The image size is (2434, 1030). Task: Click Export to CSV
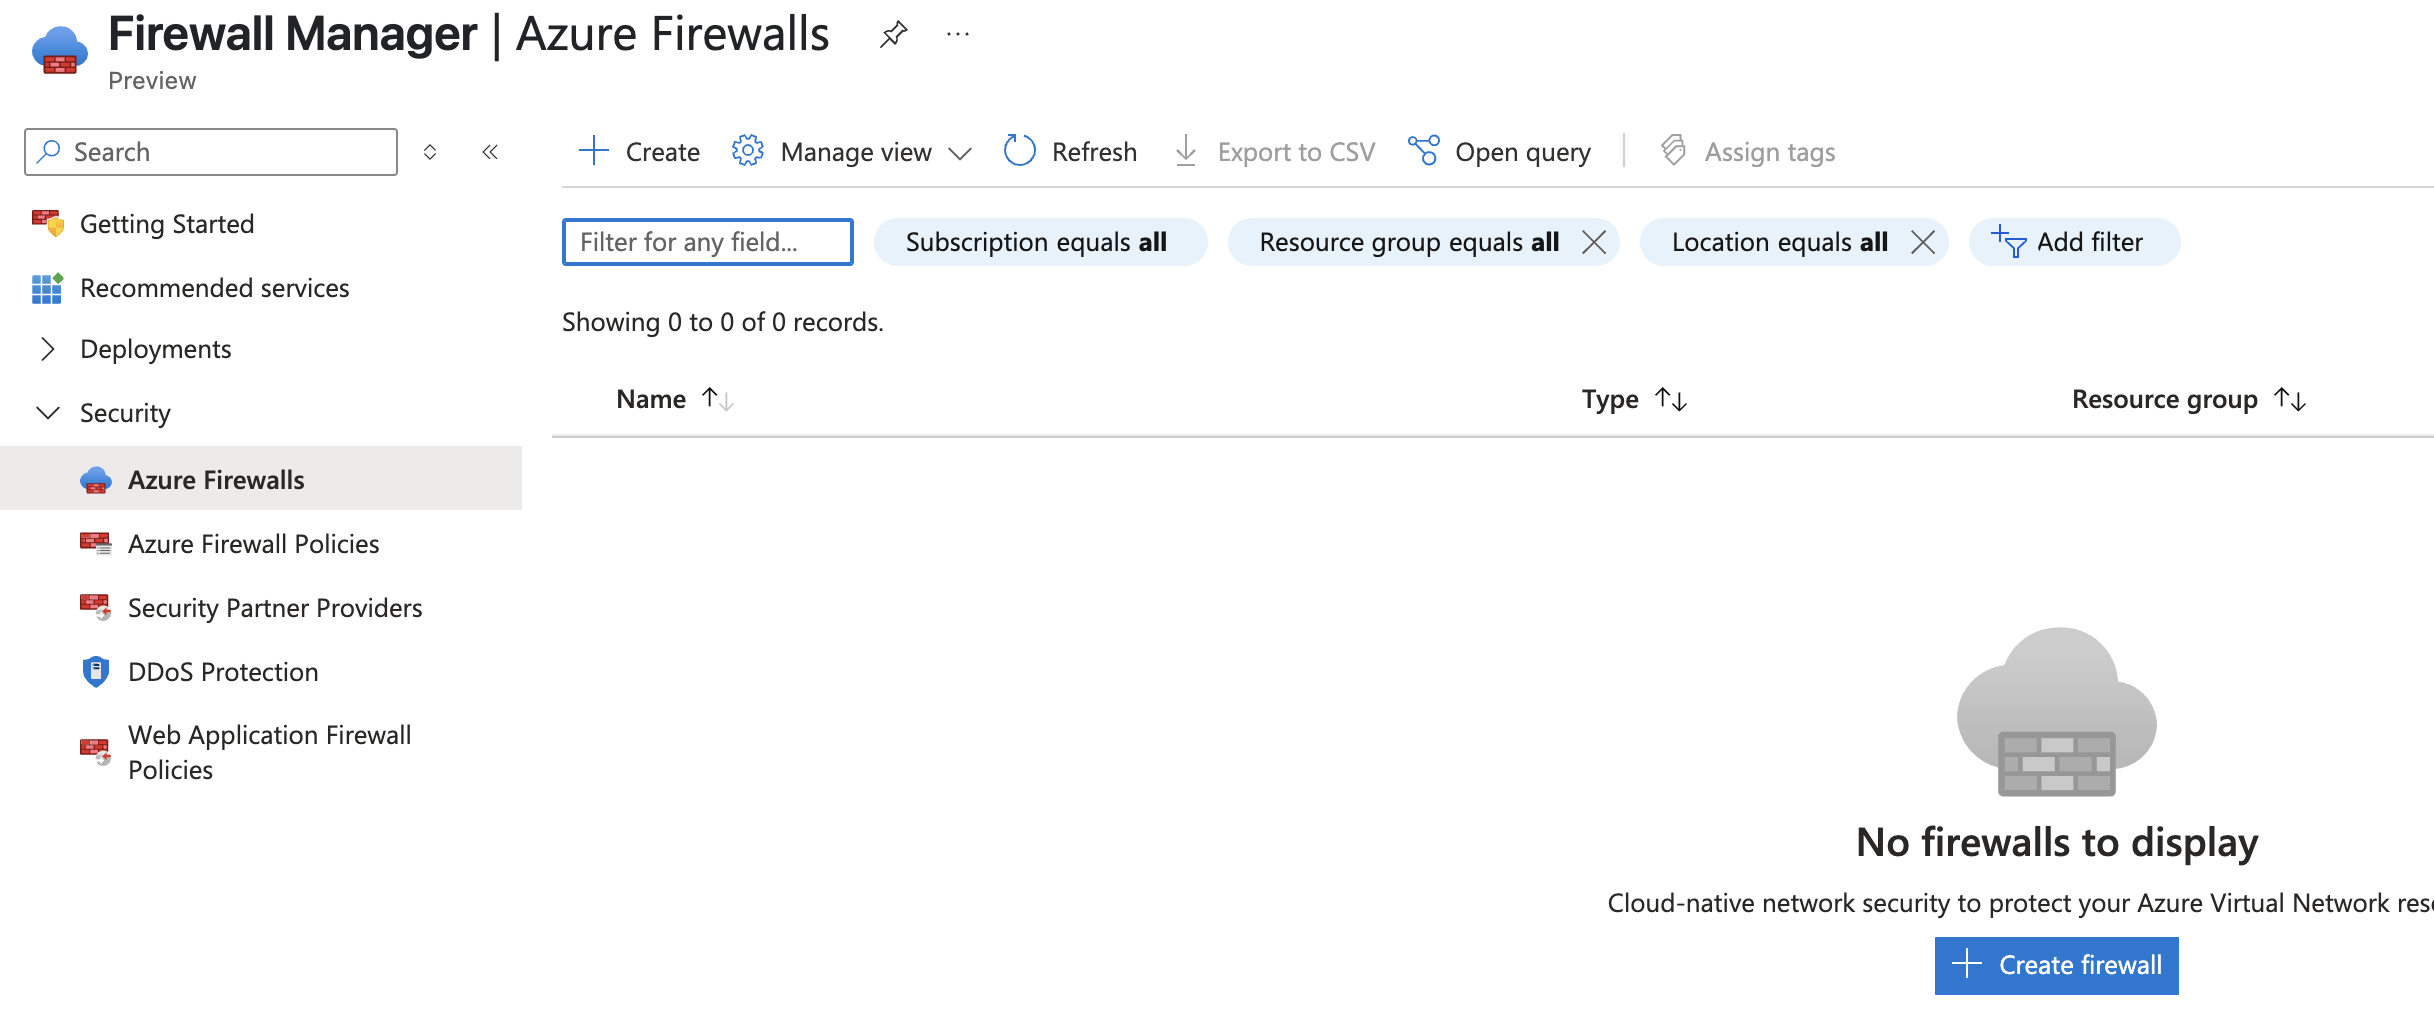(x=1275, y=151)
